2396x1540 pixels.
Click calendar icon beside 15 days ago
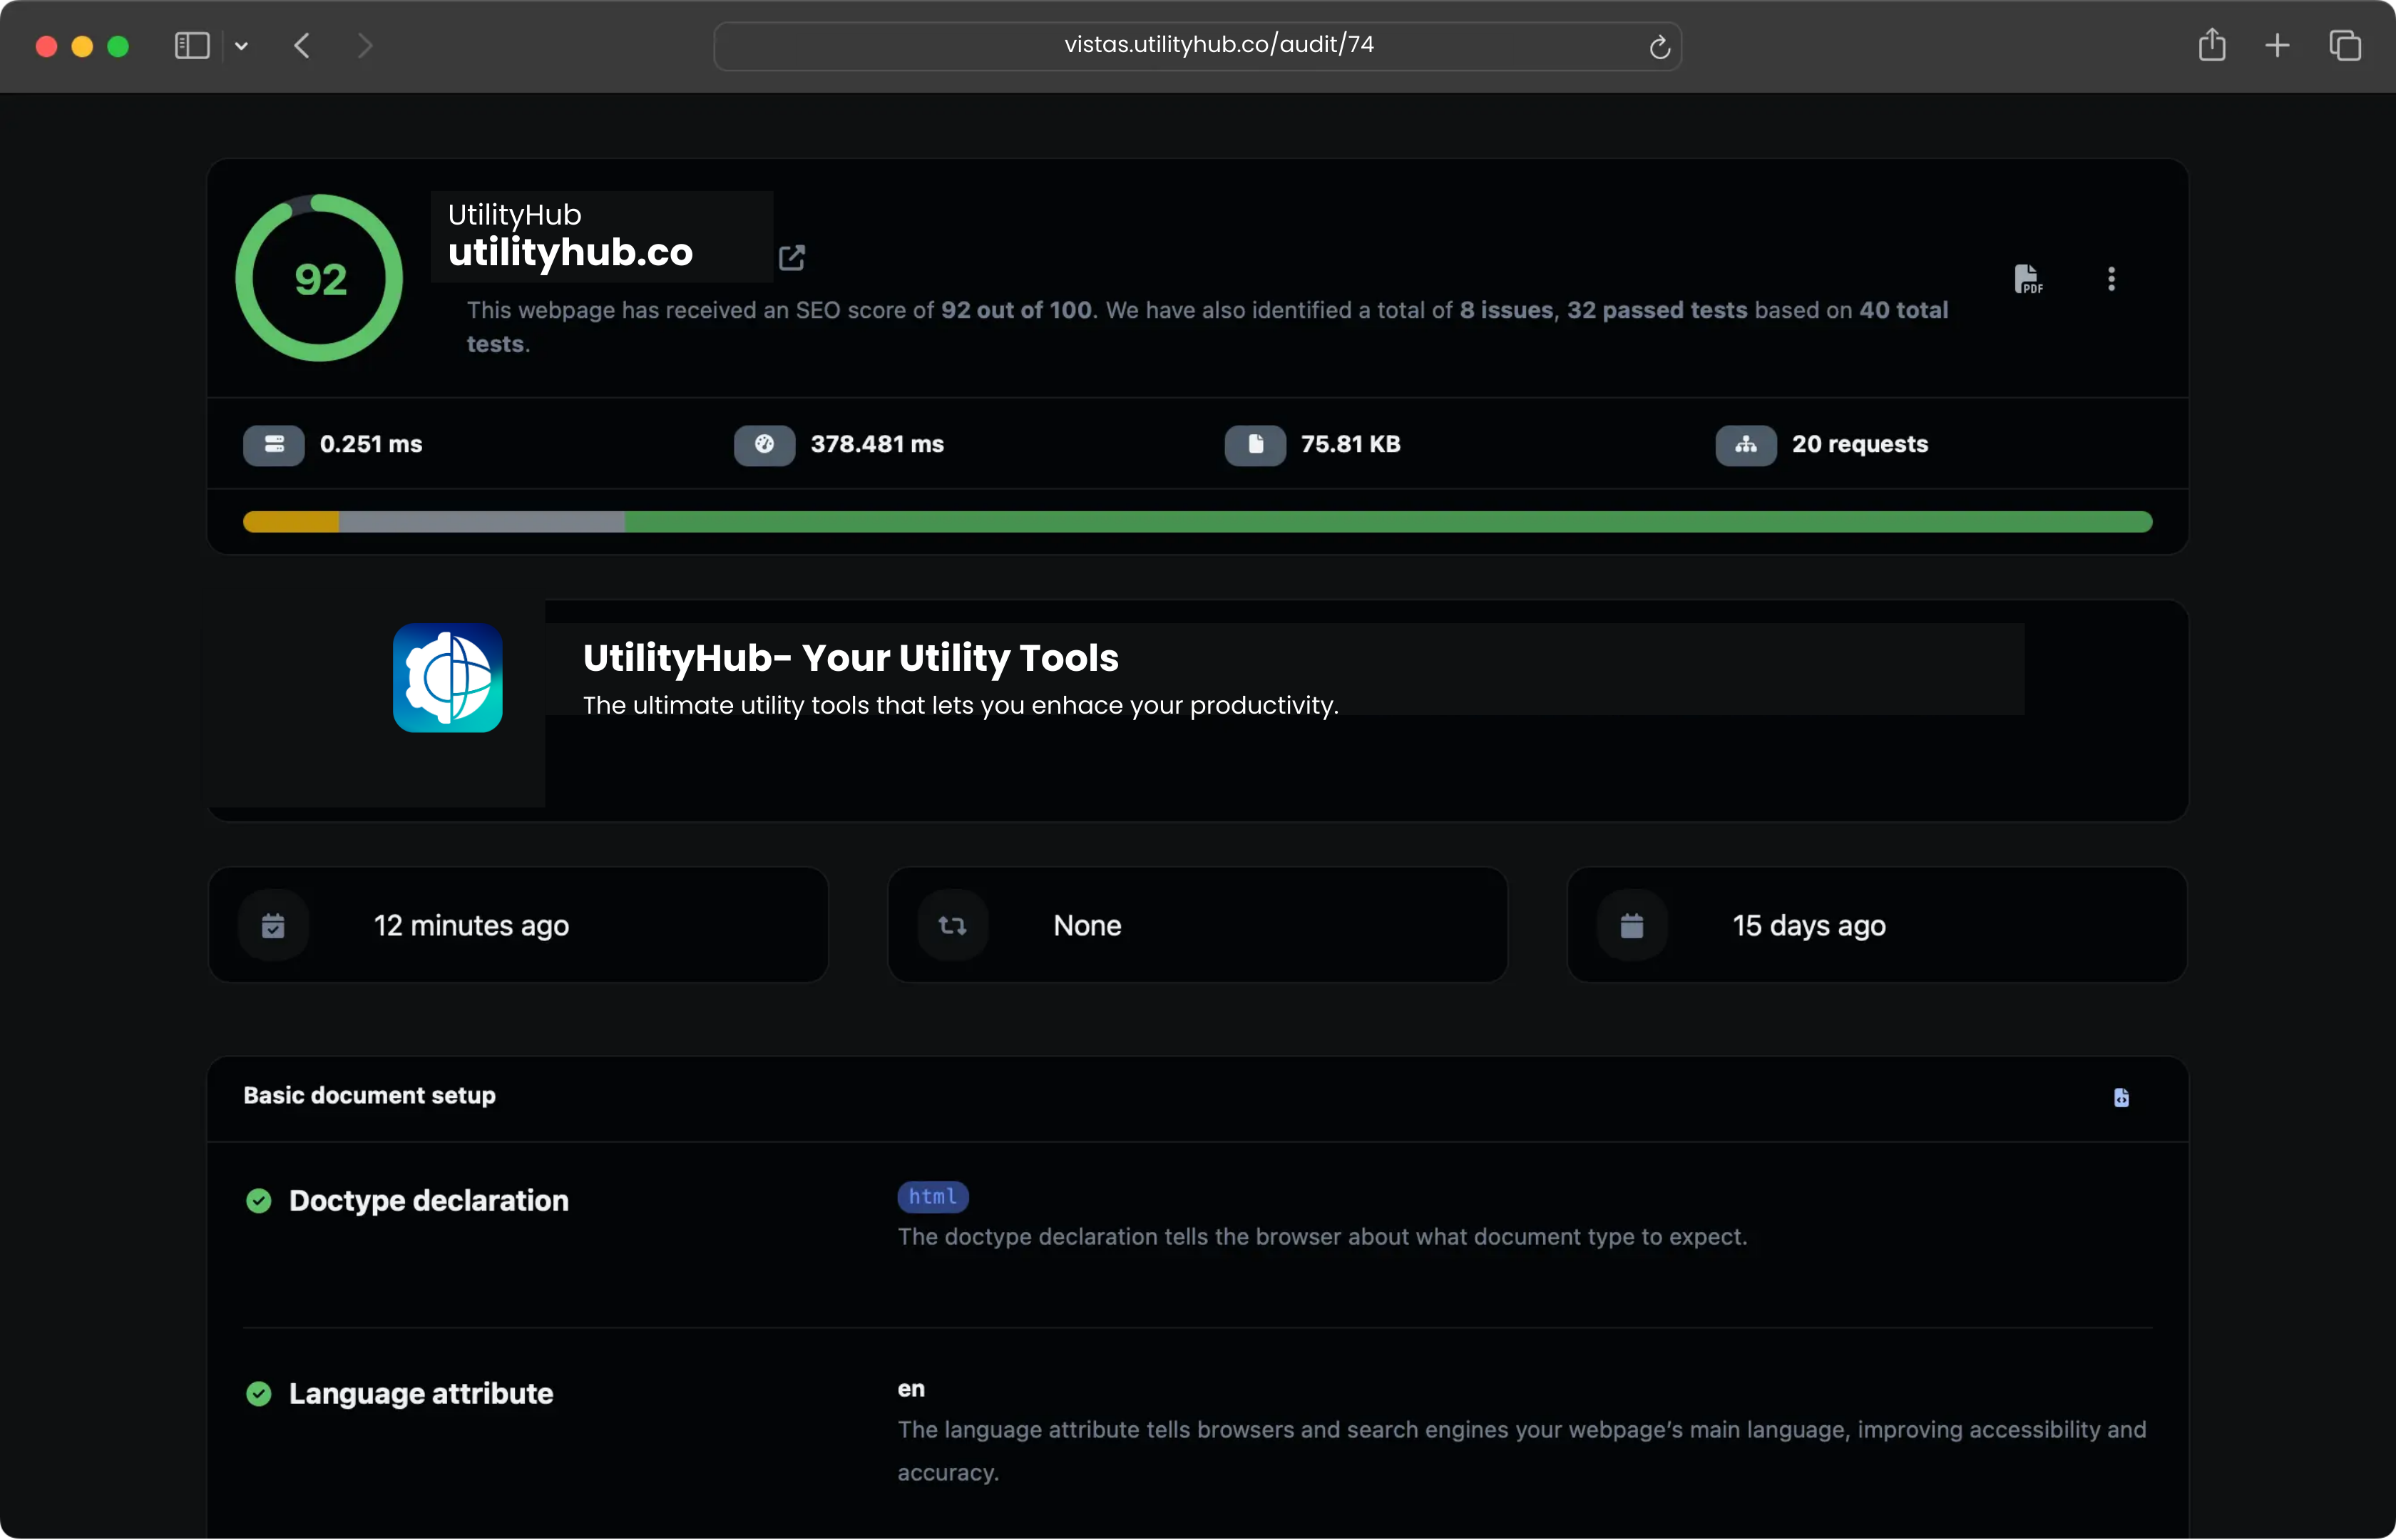(1632, 926)
